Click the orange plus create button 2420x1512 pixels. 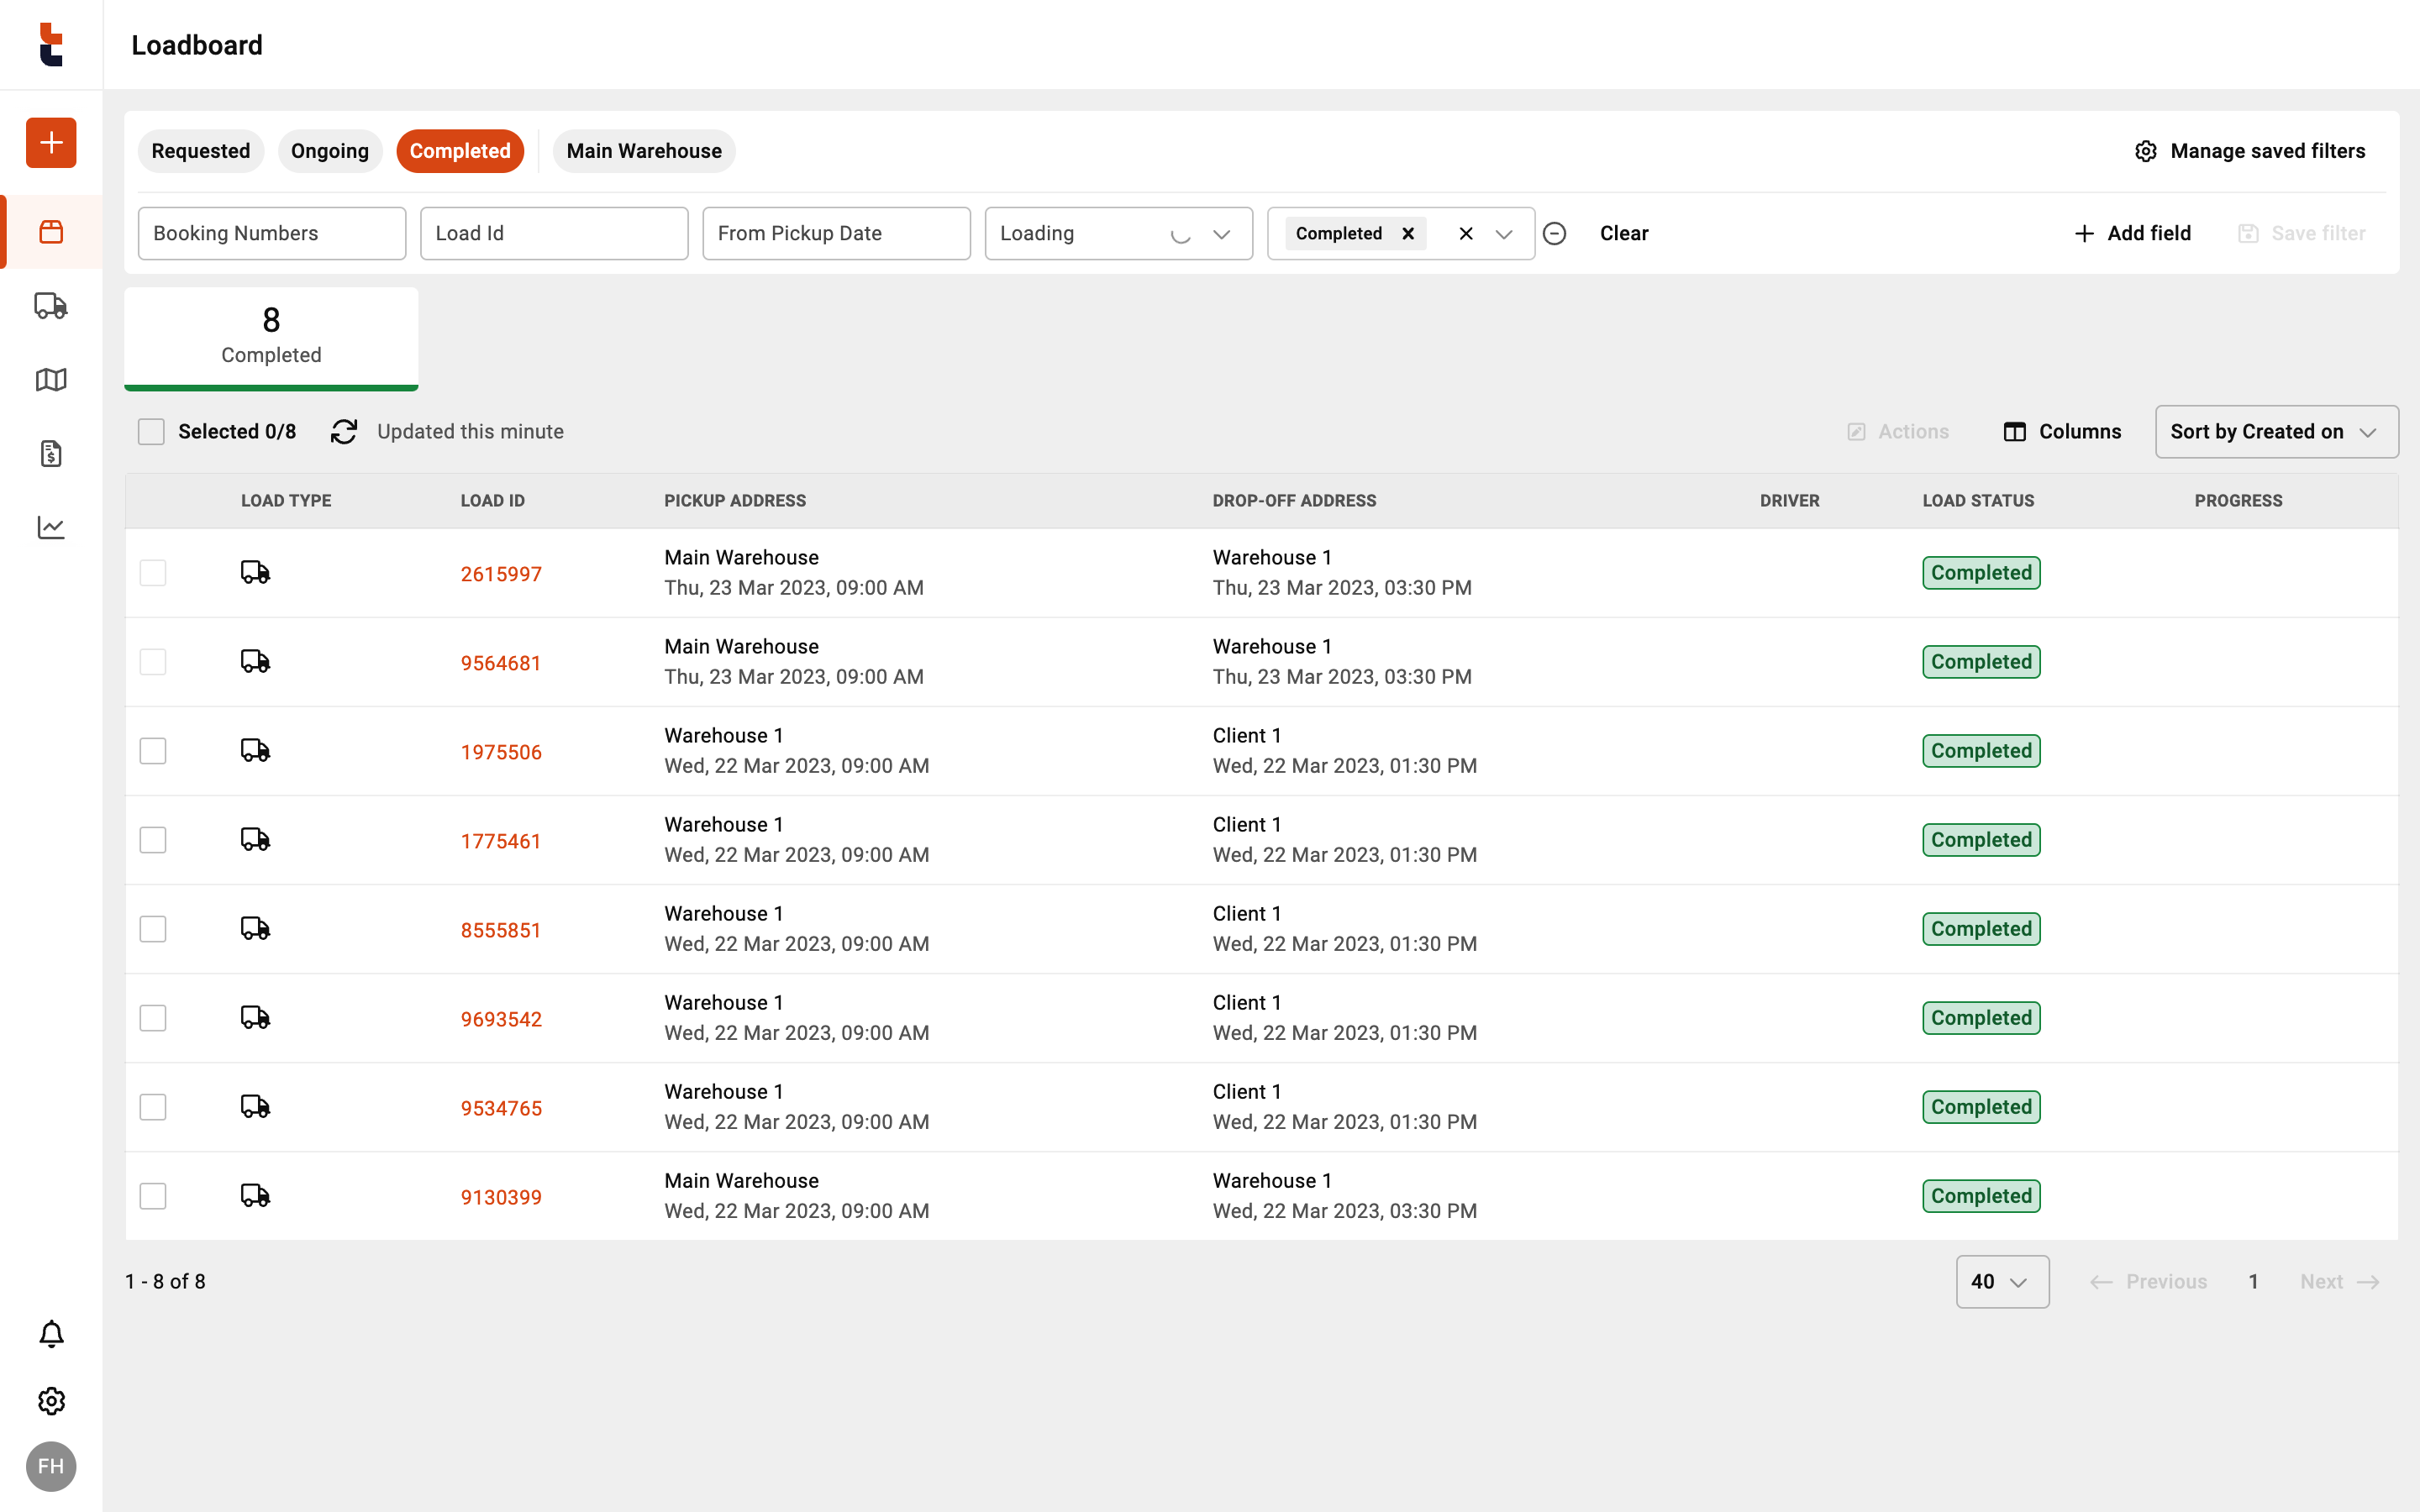click(x=51, y=142)
